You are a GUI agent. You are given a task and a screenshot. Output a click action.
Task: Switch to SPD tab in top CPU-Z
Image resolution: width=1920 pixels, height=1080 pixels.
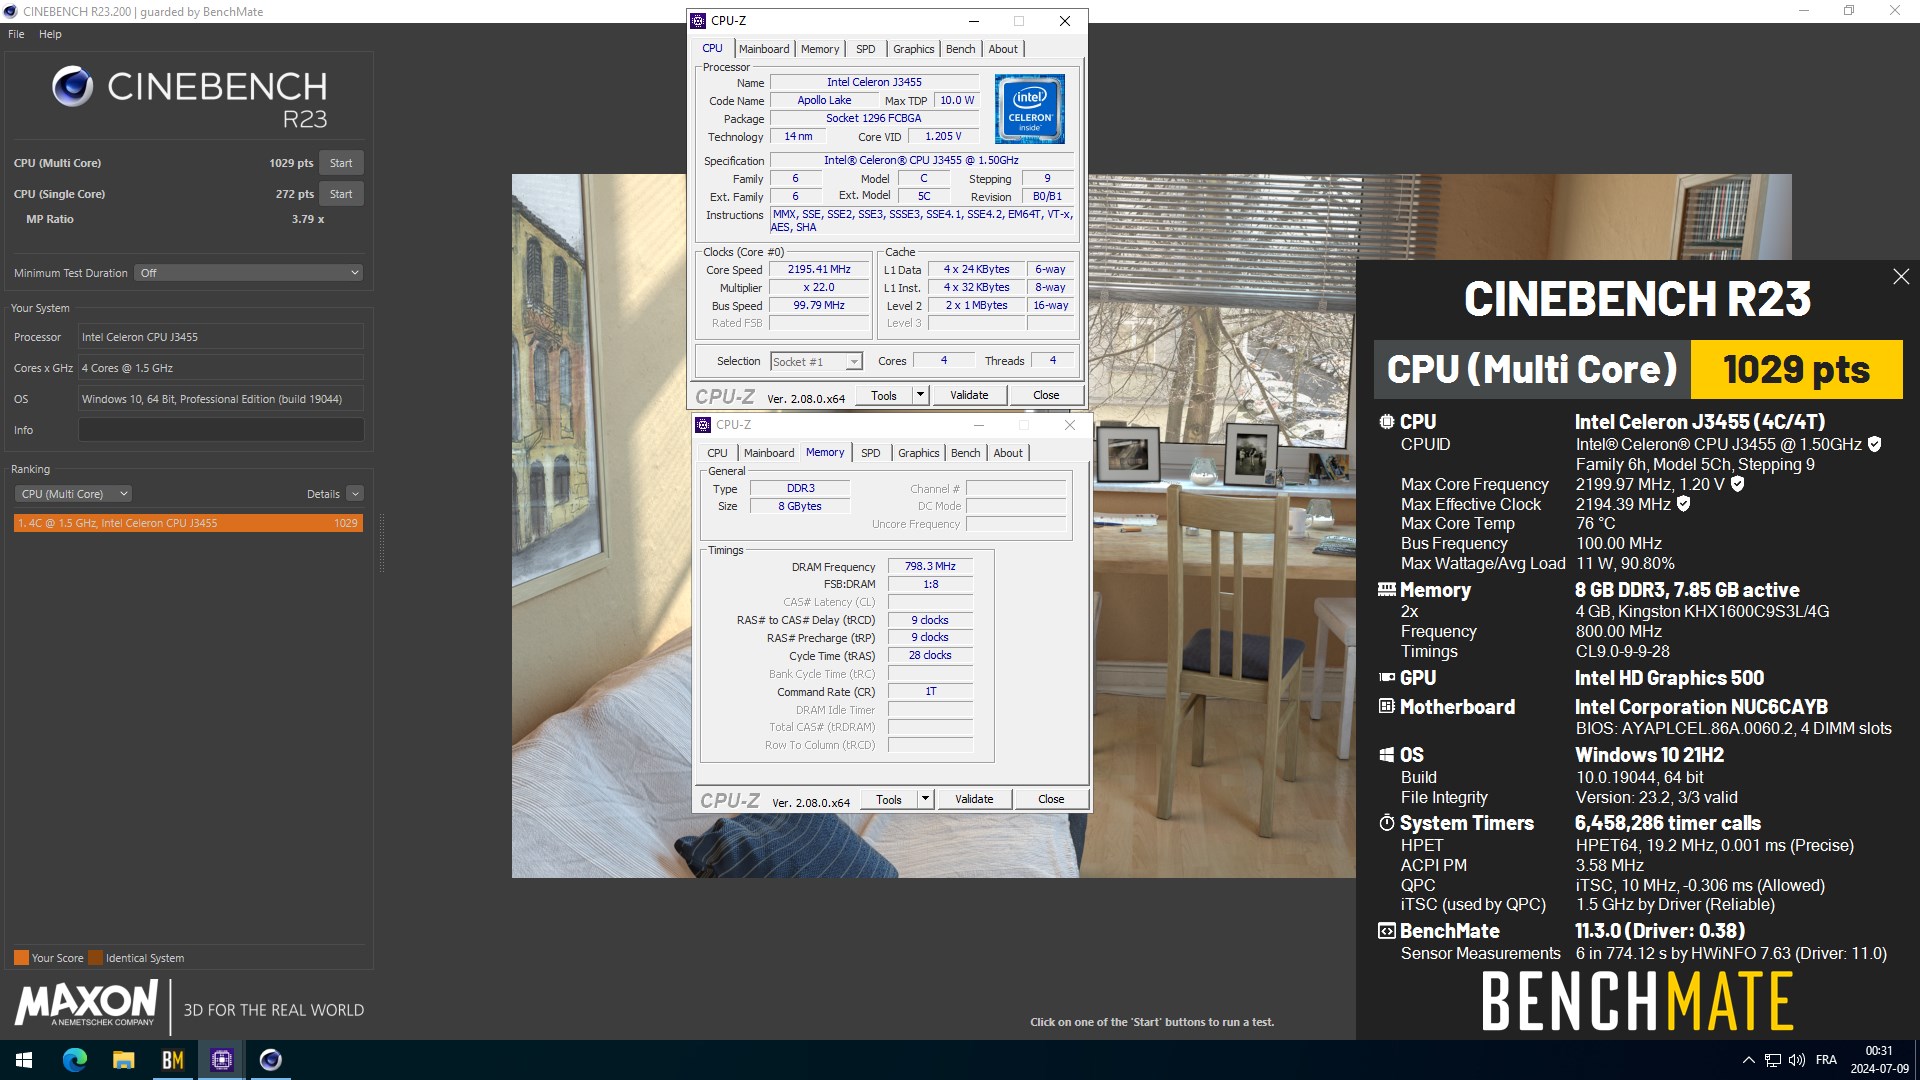pyautogui.click(x=866, y=49)
